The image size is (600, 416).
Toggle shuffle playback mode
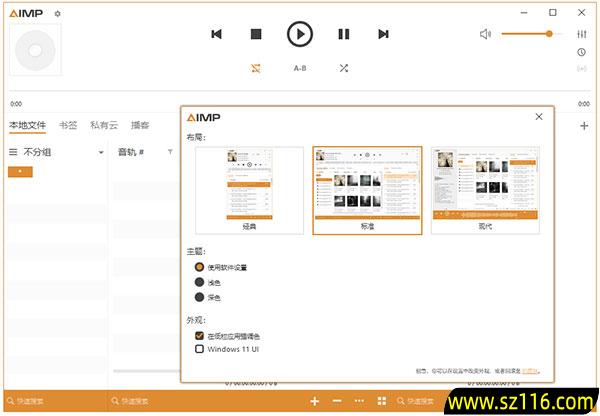click(x=343, y=68)
